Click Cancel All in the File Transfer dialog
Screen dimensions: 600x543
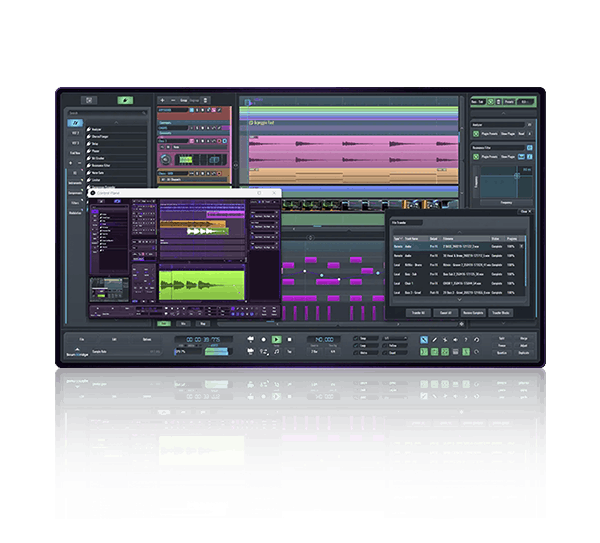coord(446,313)
